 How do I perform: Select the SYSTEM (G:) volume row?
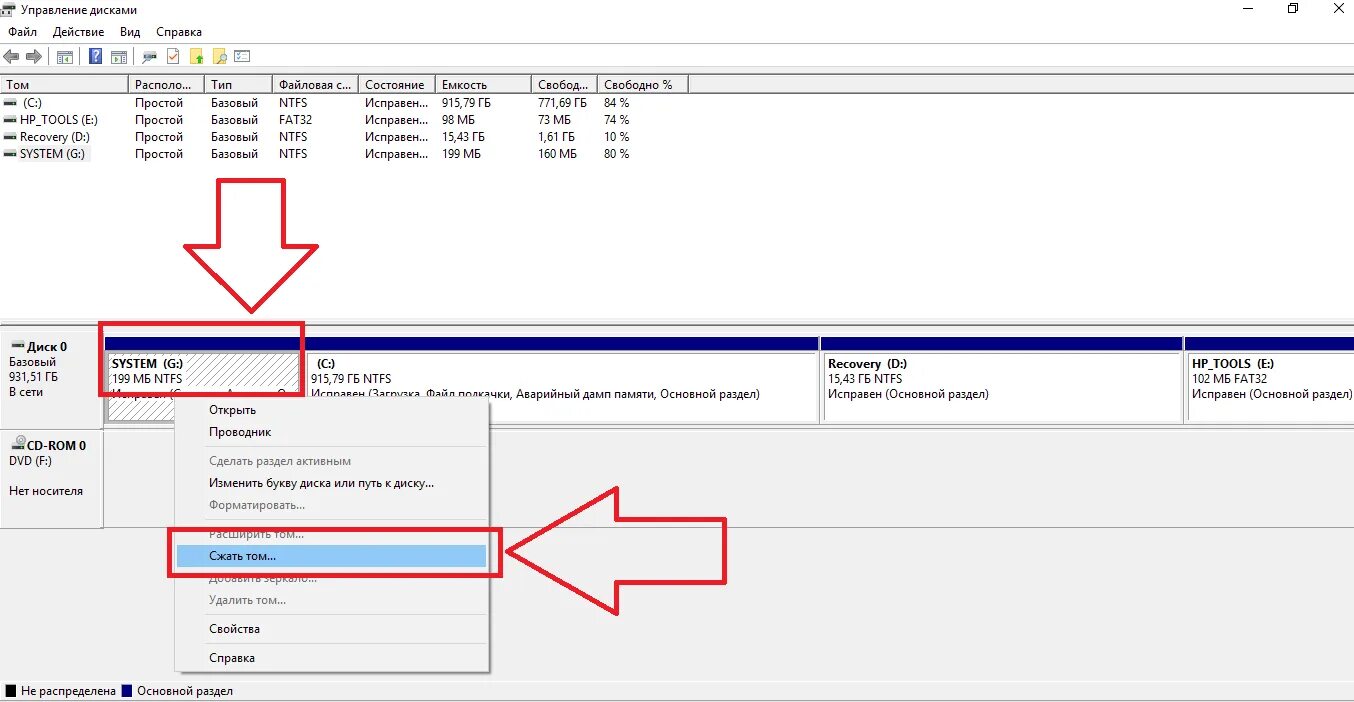[345, 154]
